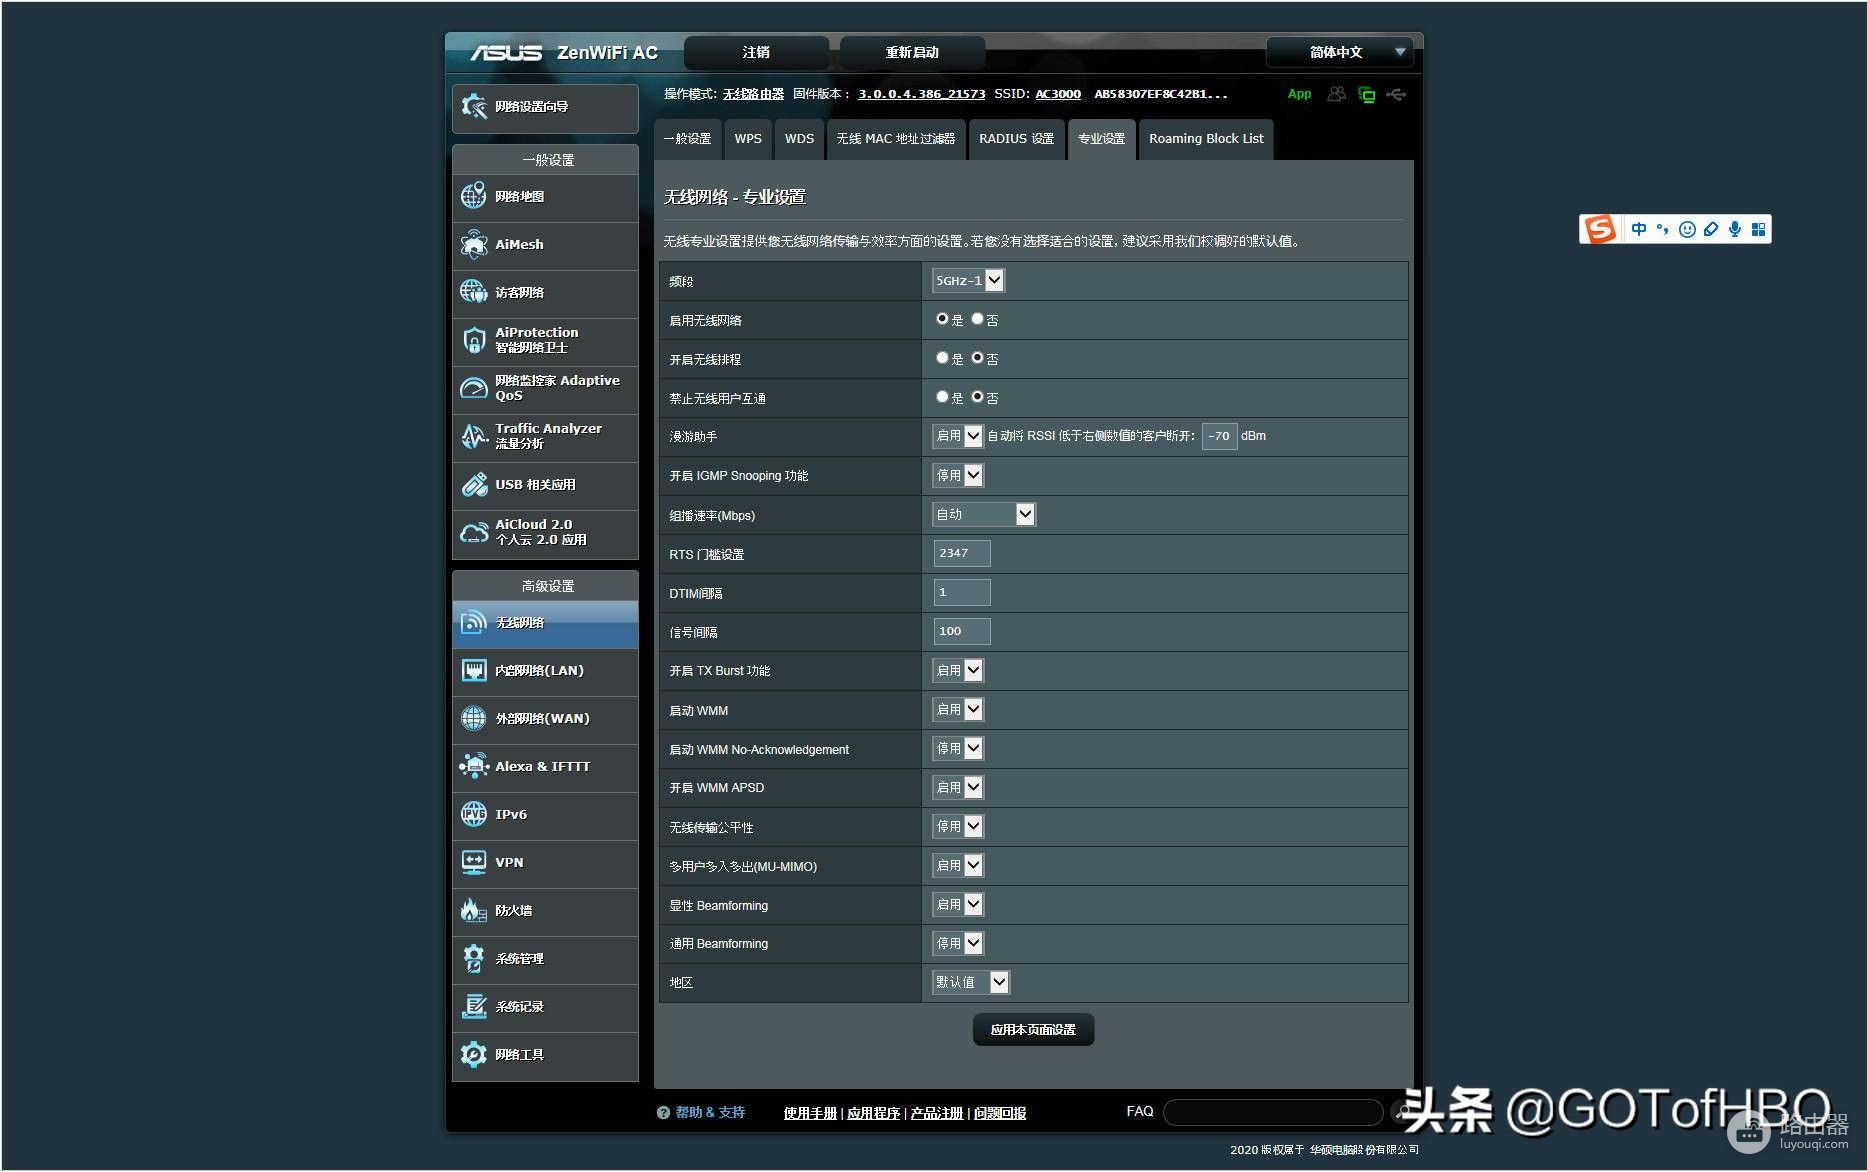Click the IPv6 globe icon
This screenshot has width=1867, height=1172.
pyautogui.click(x=474, y=814)
